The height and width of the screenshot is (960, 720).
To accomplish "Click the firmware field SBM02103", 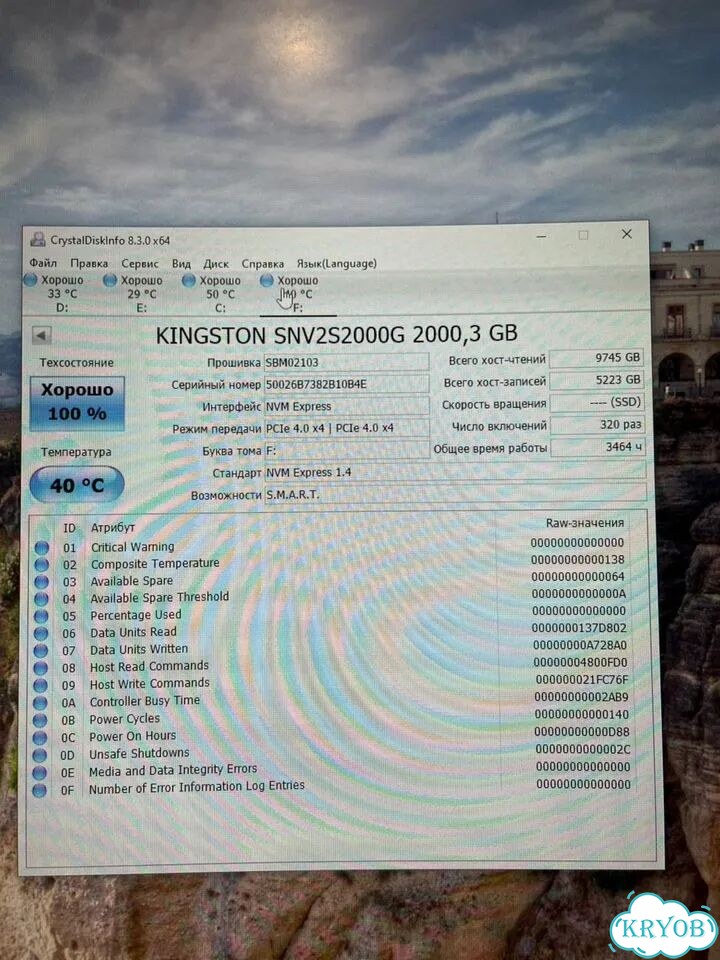I will pos(347,362).
